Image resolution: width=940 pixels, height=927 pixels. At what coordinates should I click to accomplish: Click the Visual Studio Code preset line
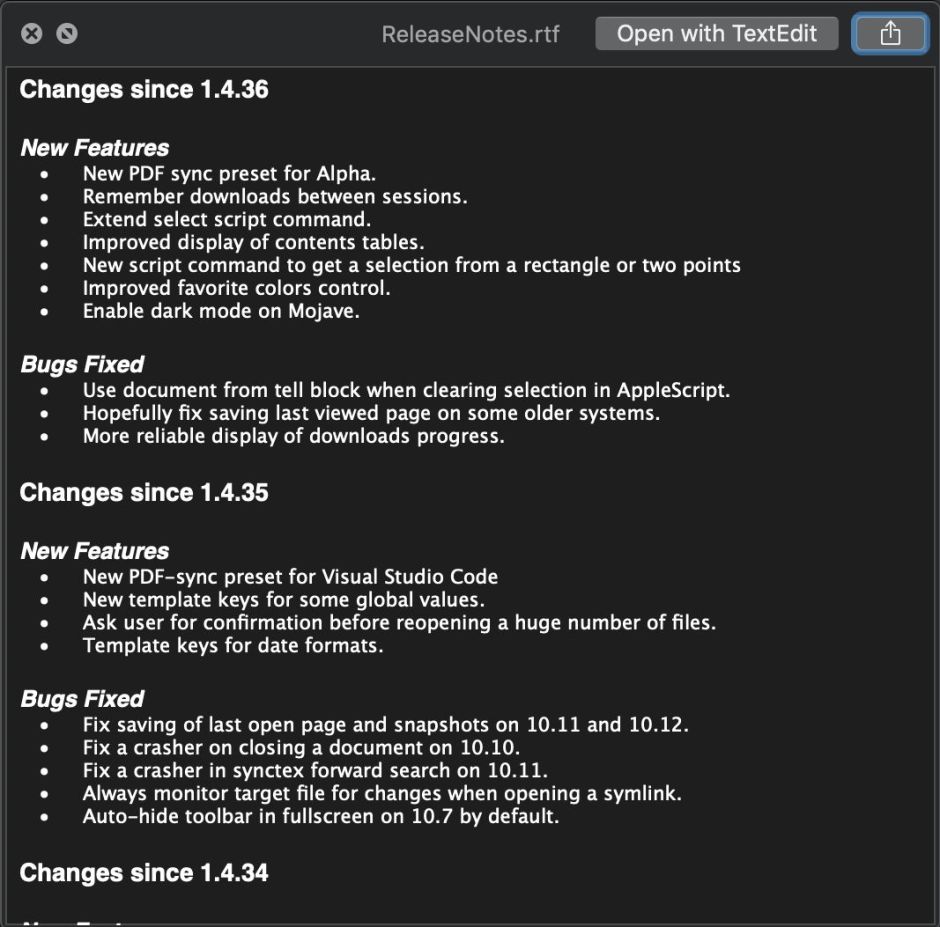coord(290,576)
